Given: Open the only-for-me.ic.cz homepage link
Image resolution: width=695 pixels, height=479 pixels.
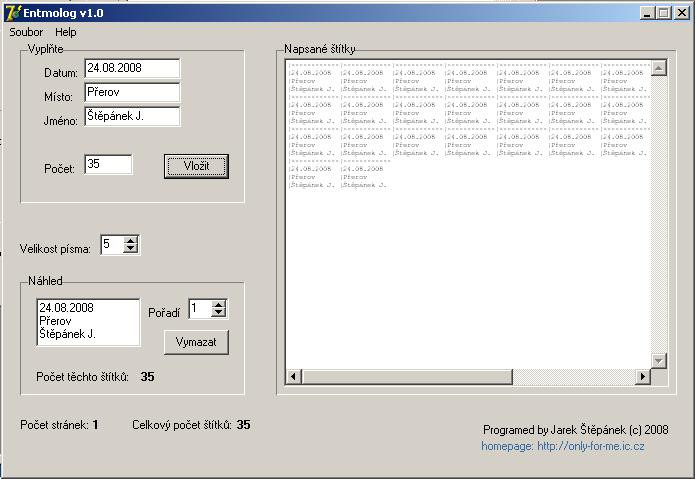Looking at the screenshot, I should (563, 446).
